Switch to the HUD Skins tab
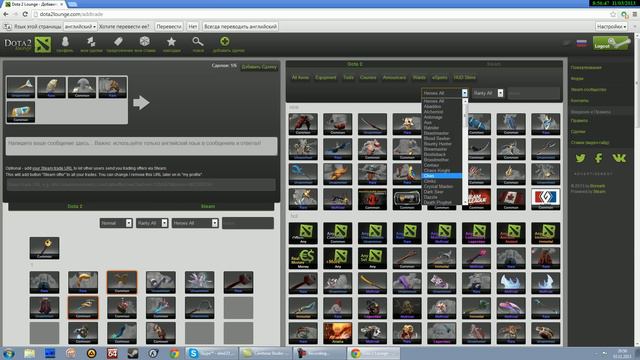The width and height of the screenshot is (640, 360). (x=464, y=77)
